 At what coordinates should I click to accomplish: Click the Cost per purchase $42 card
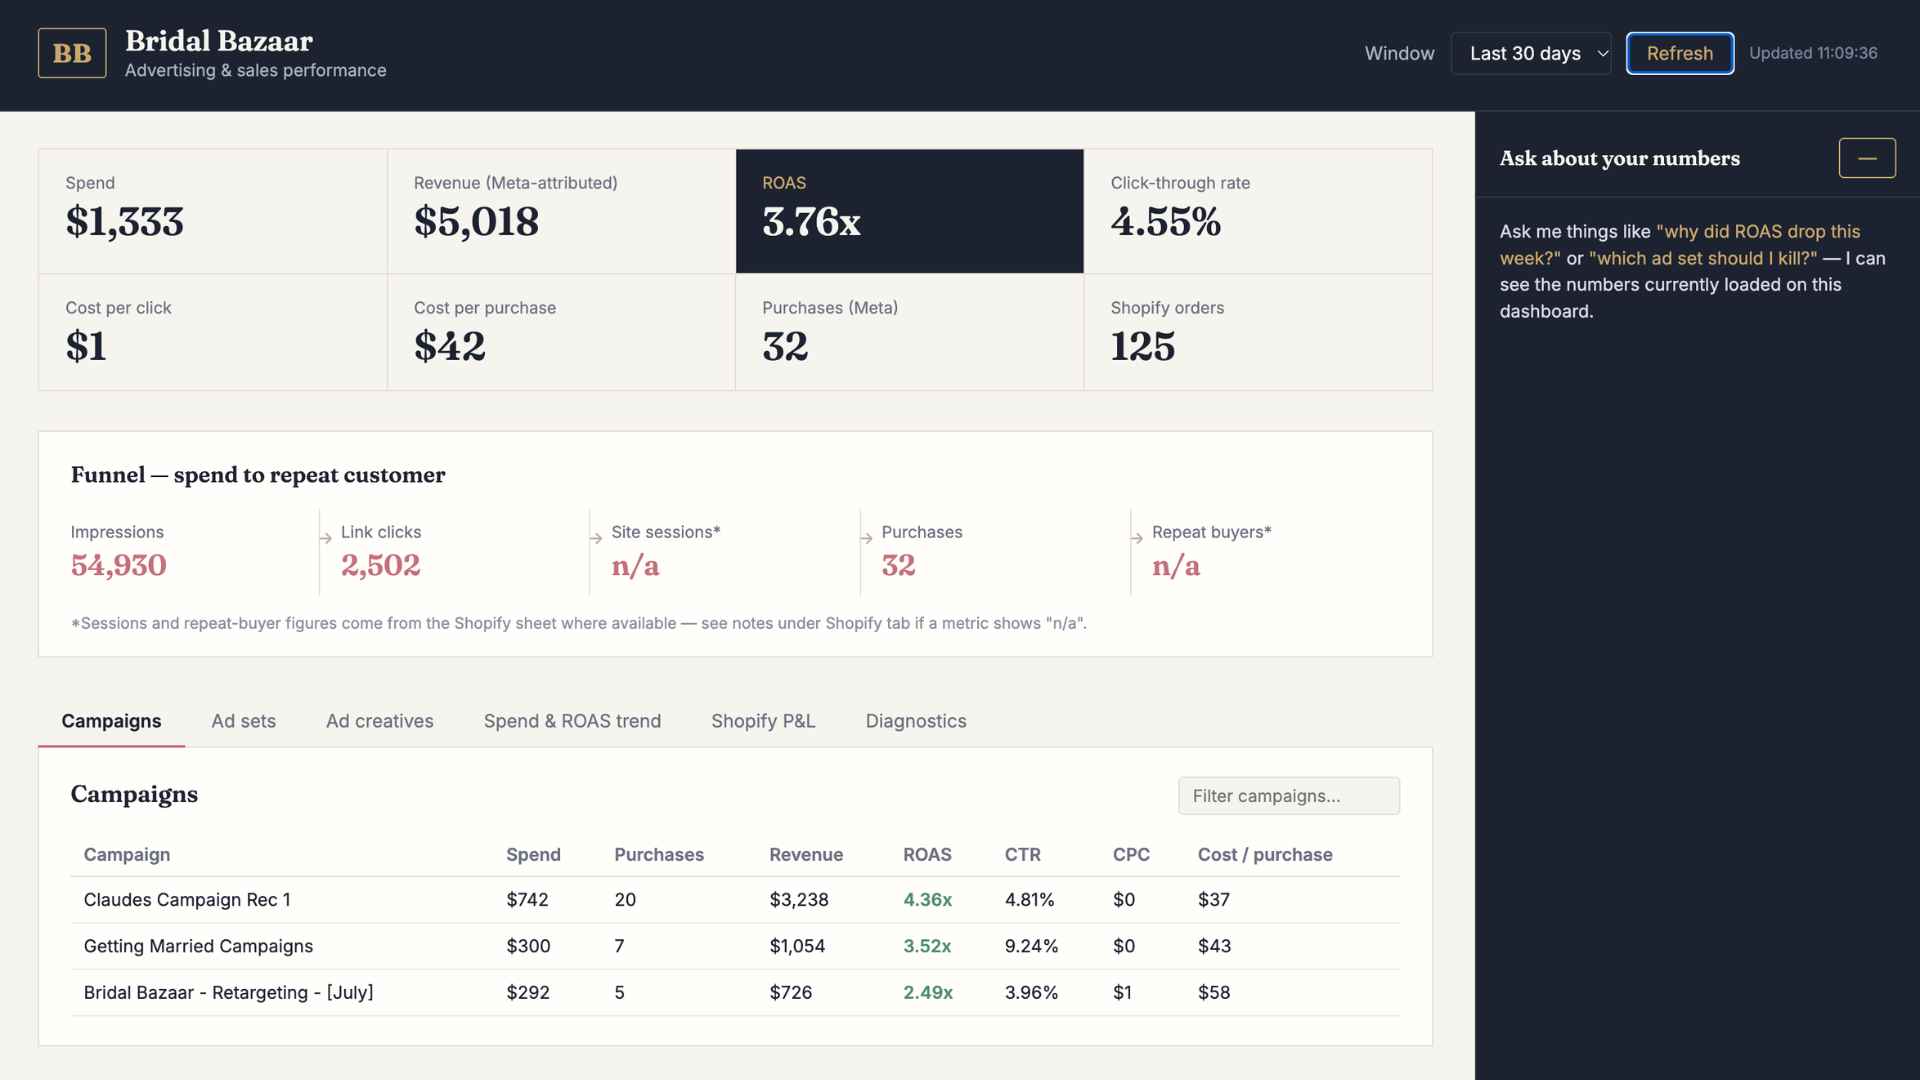coord(561,332)
